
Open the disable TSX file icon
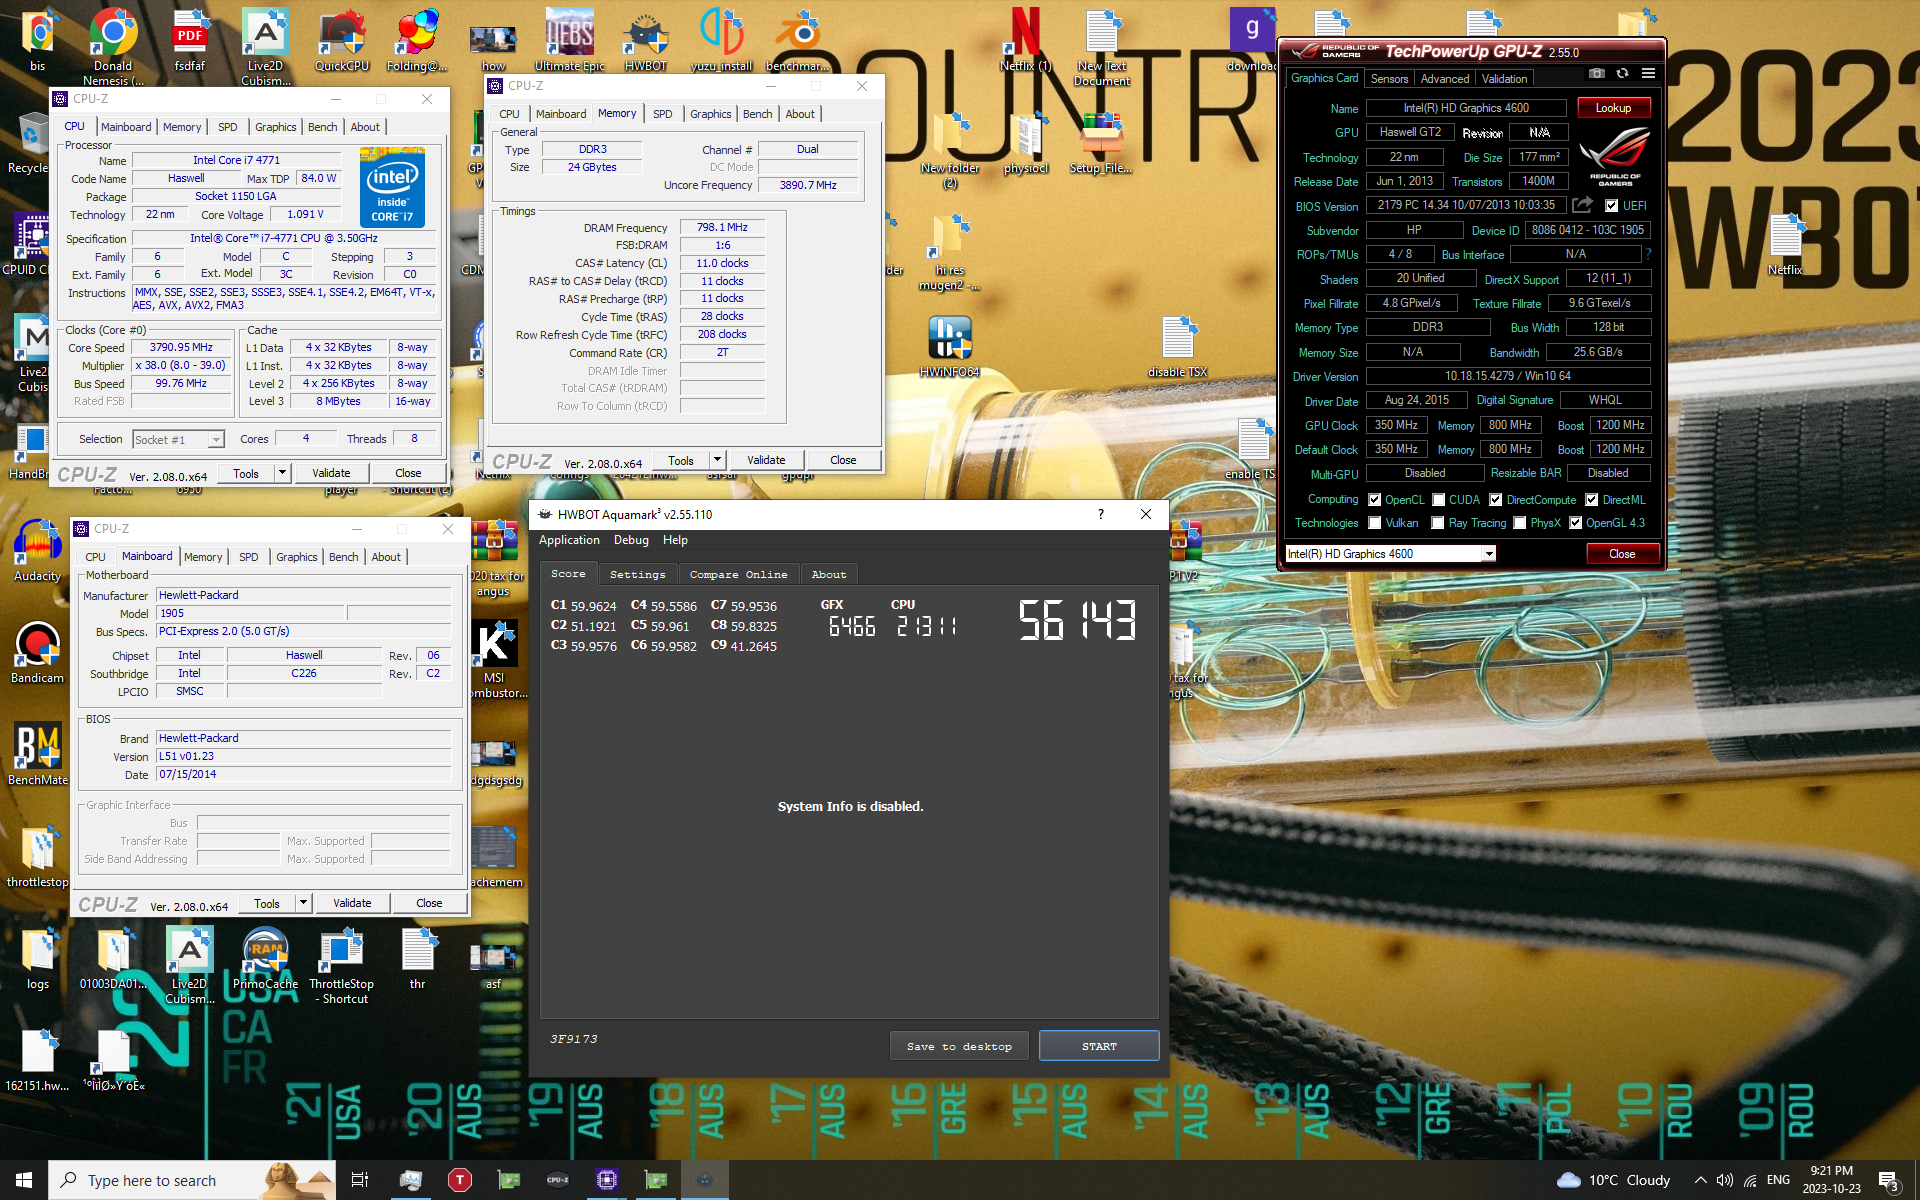coord(1177,346)
